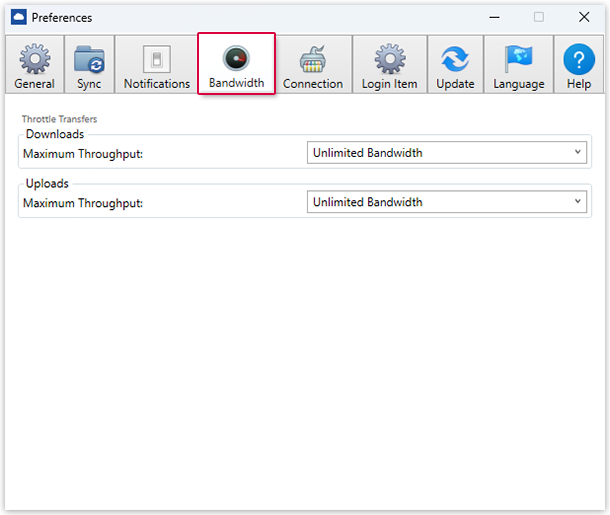
Task: Click the Bandwidth gauge icon
Action: pyautogui.click(x=236, y=58)
